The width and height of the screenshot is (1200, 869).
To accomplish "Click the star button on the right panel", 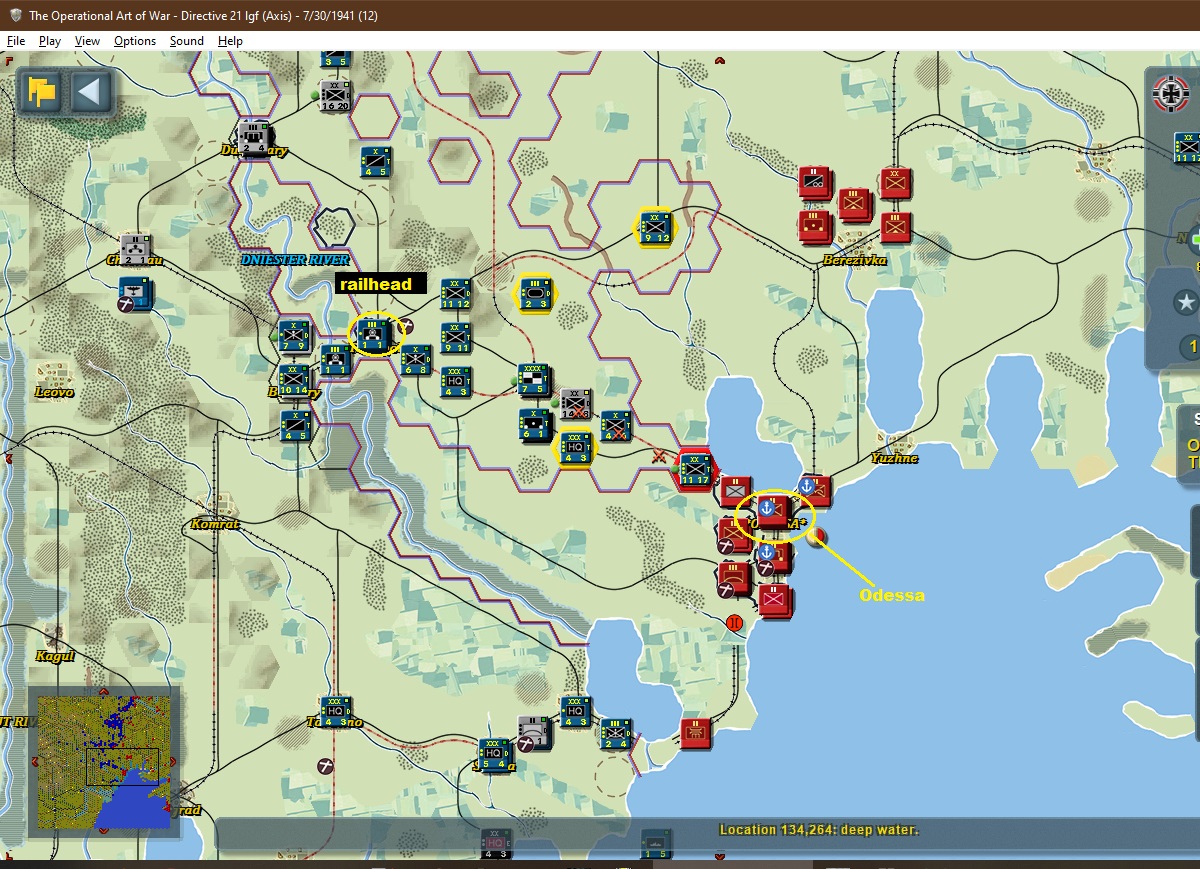I will pyautogui.click(x=1187, y=302).
